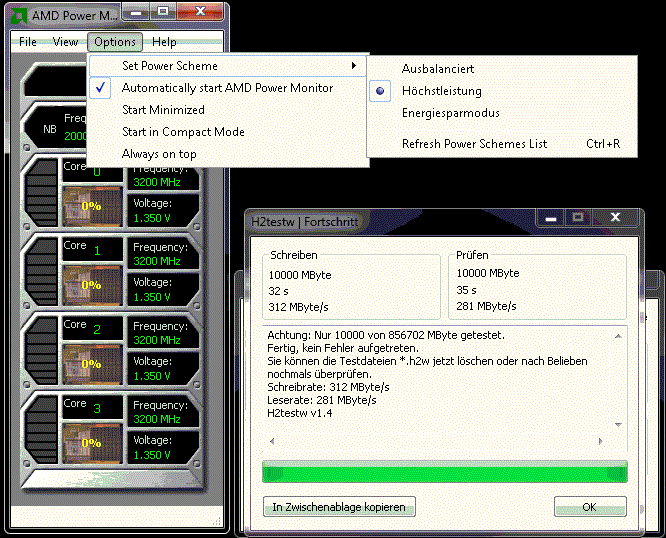
Task: Click Core 2 frequency 3200 MHz
Action: click(x=157, y=340)
